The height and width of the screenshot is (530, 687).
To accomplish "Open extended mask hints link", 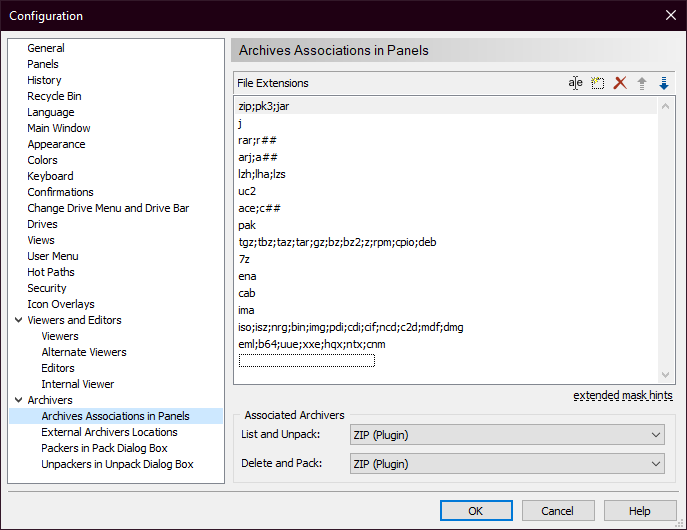I will 622,396.
